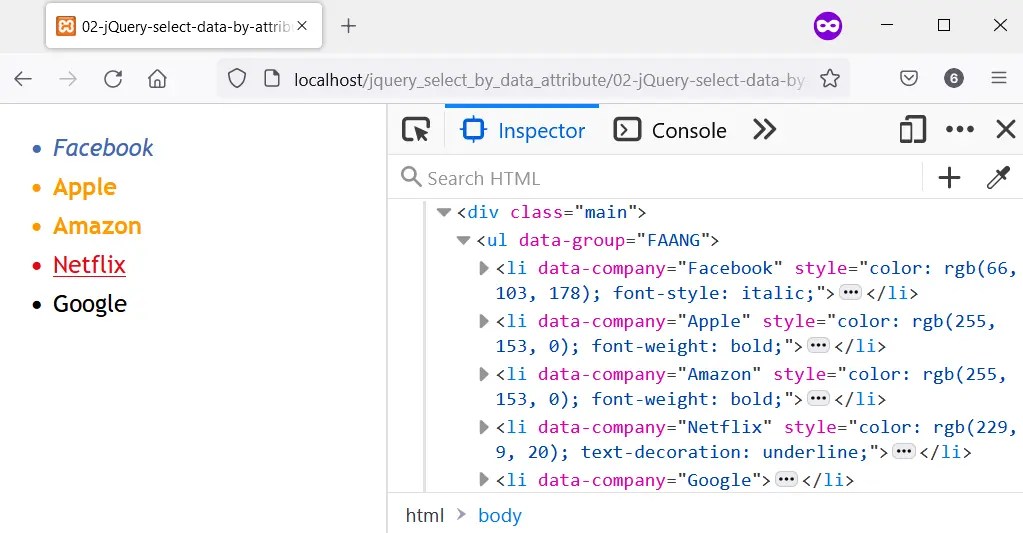The height and width of the screenshot is (533, 1023).
Task: Close the developer tools panel
Action: tap(1005, 129)
